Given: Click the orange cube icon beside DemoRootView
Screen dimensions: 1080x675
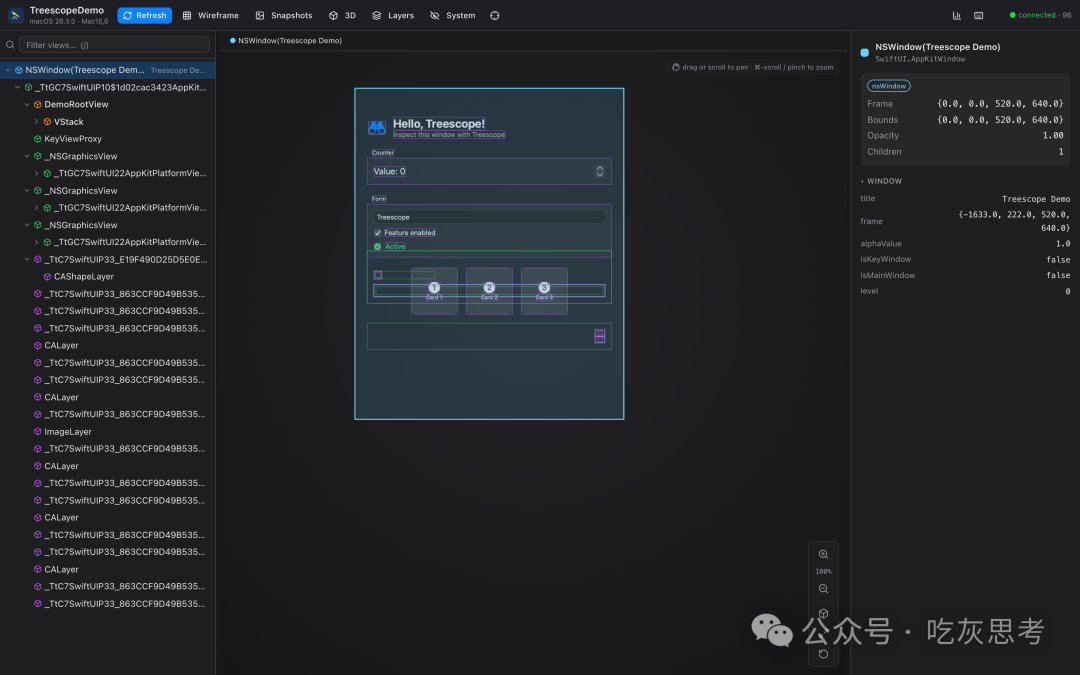Looking at the screenshot, I should pos(38,105).
